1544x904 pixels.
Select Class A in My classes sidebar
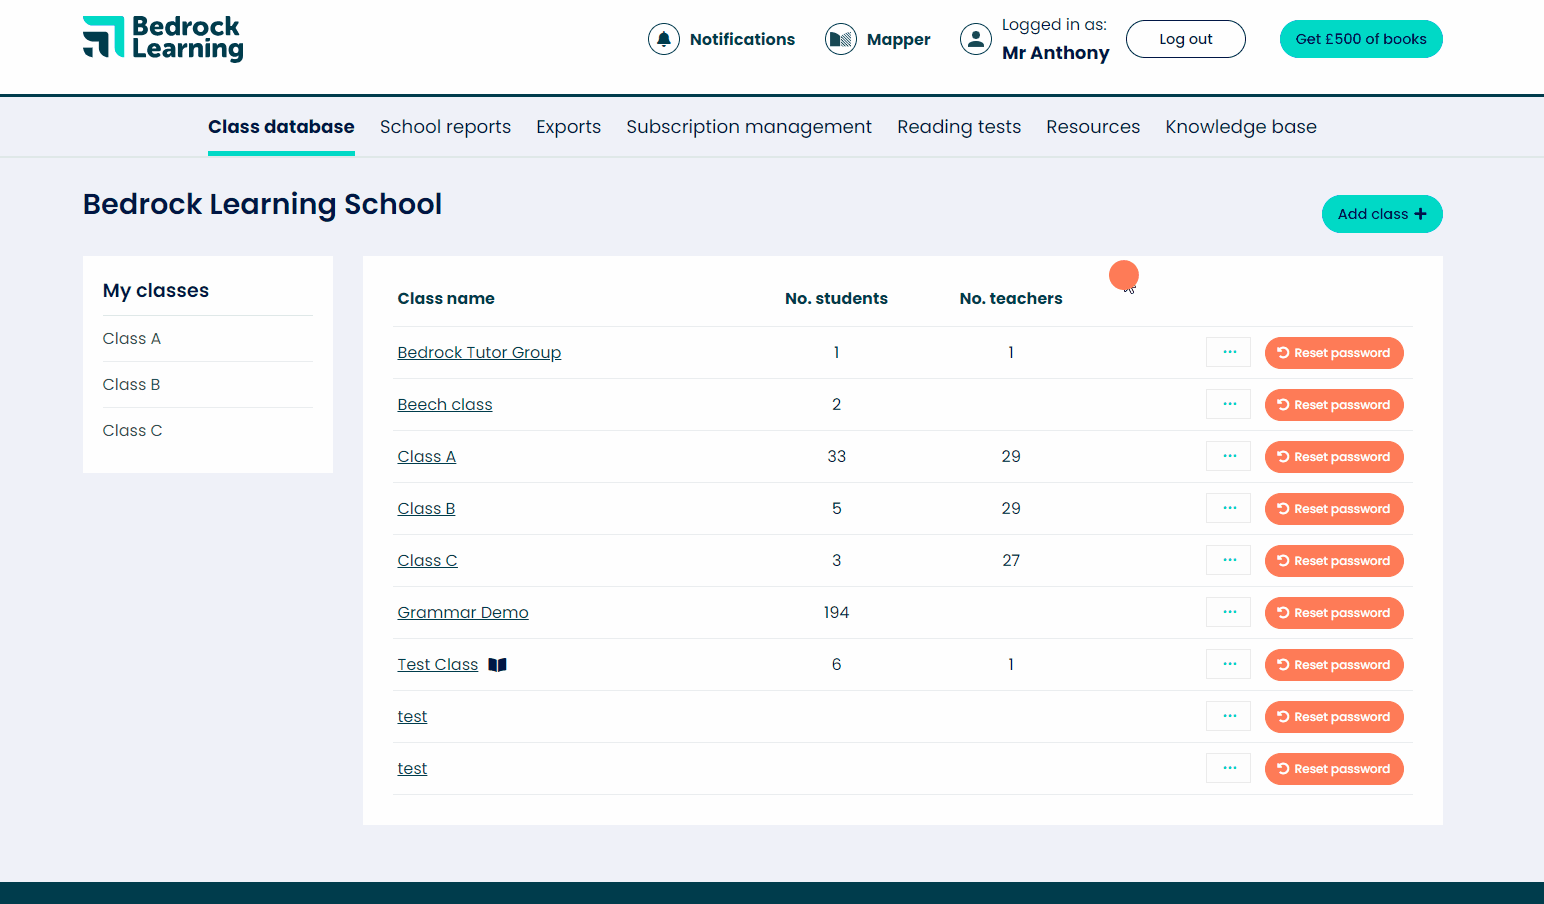pos(131,338)
